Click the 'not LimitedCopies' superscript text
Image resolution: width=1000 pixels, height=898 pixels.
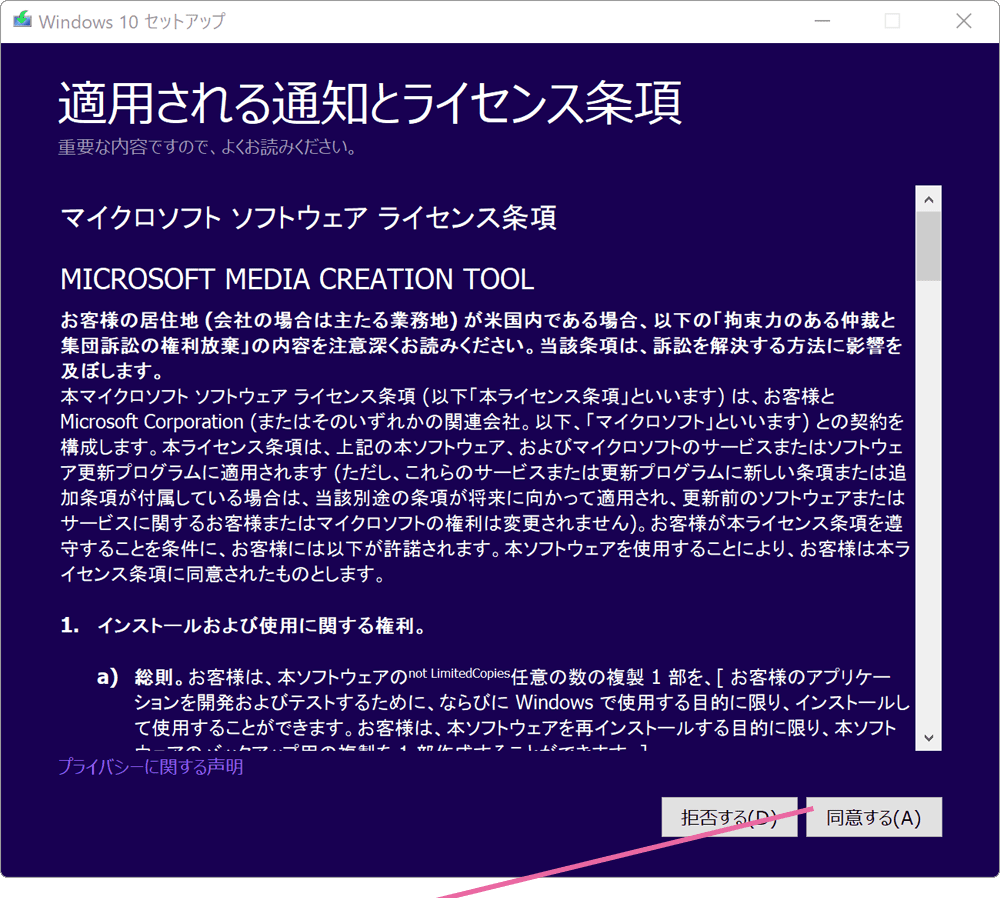tap(459, 674)
